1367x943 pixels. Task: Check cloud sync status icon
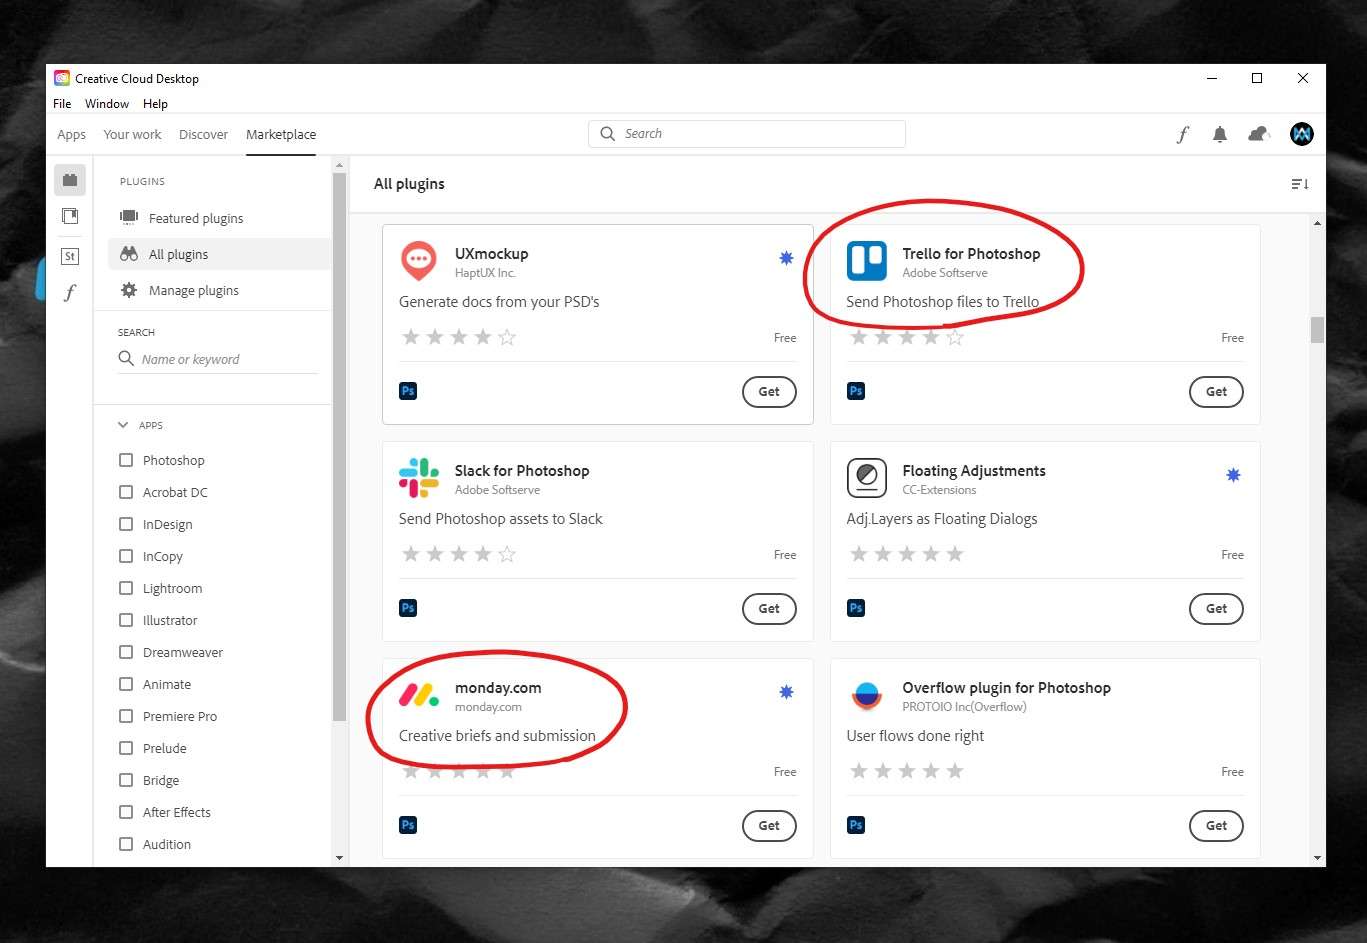1259,134
